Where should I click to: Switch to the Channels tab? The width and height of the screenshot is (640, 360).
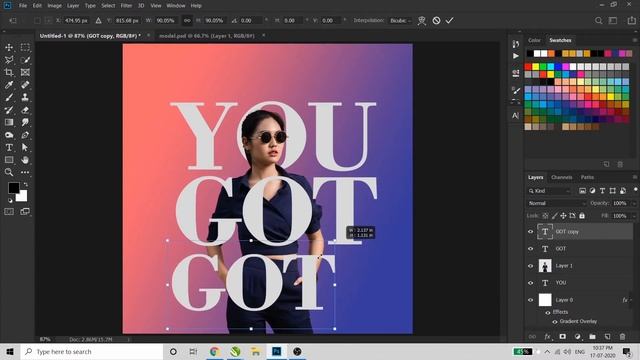click(x=562, y=177)
